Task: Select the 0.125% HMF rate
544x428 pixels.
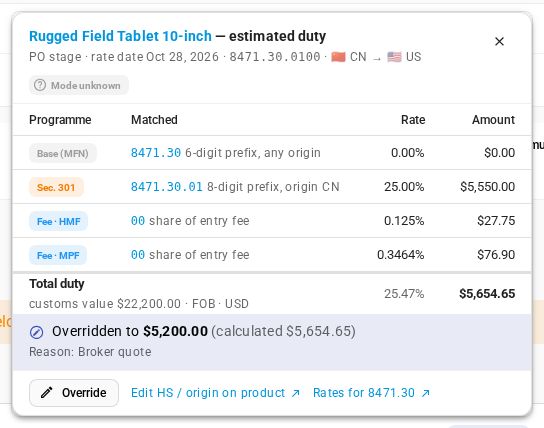Action: click(404, 221)
